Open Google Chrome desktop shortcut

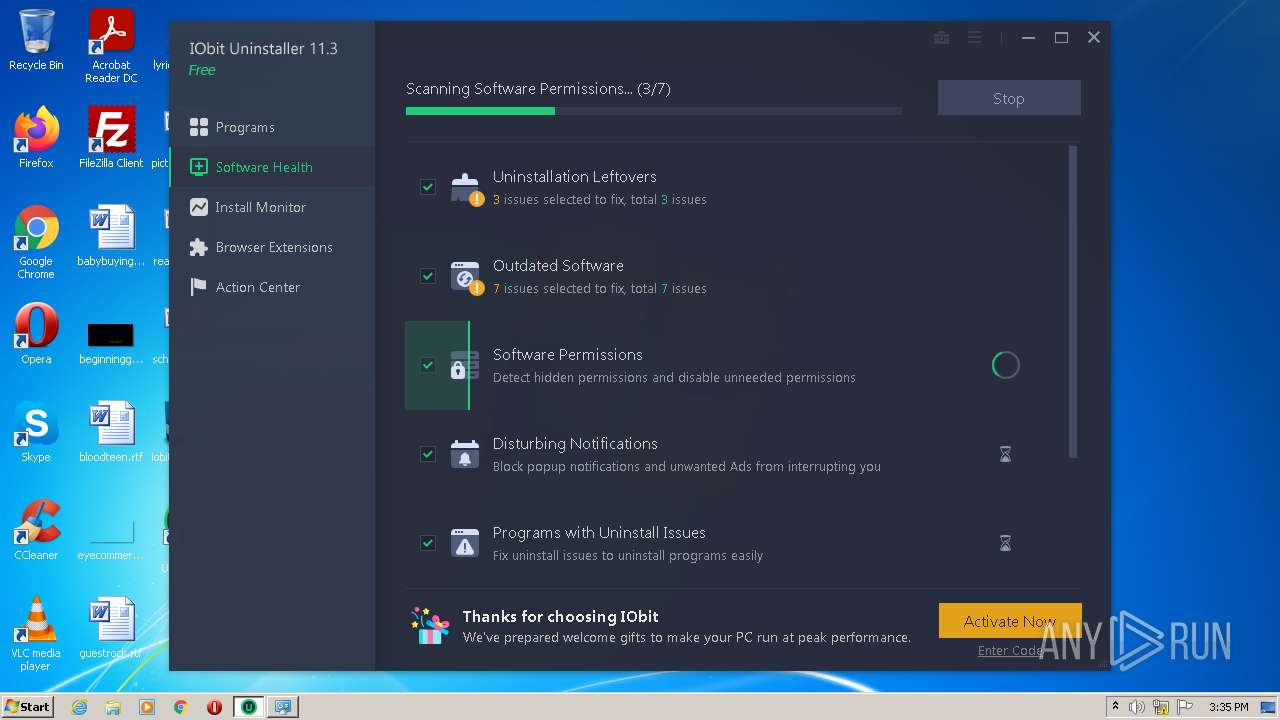click(36, 242)
